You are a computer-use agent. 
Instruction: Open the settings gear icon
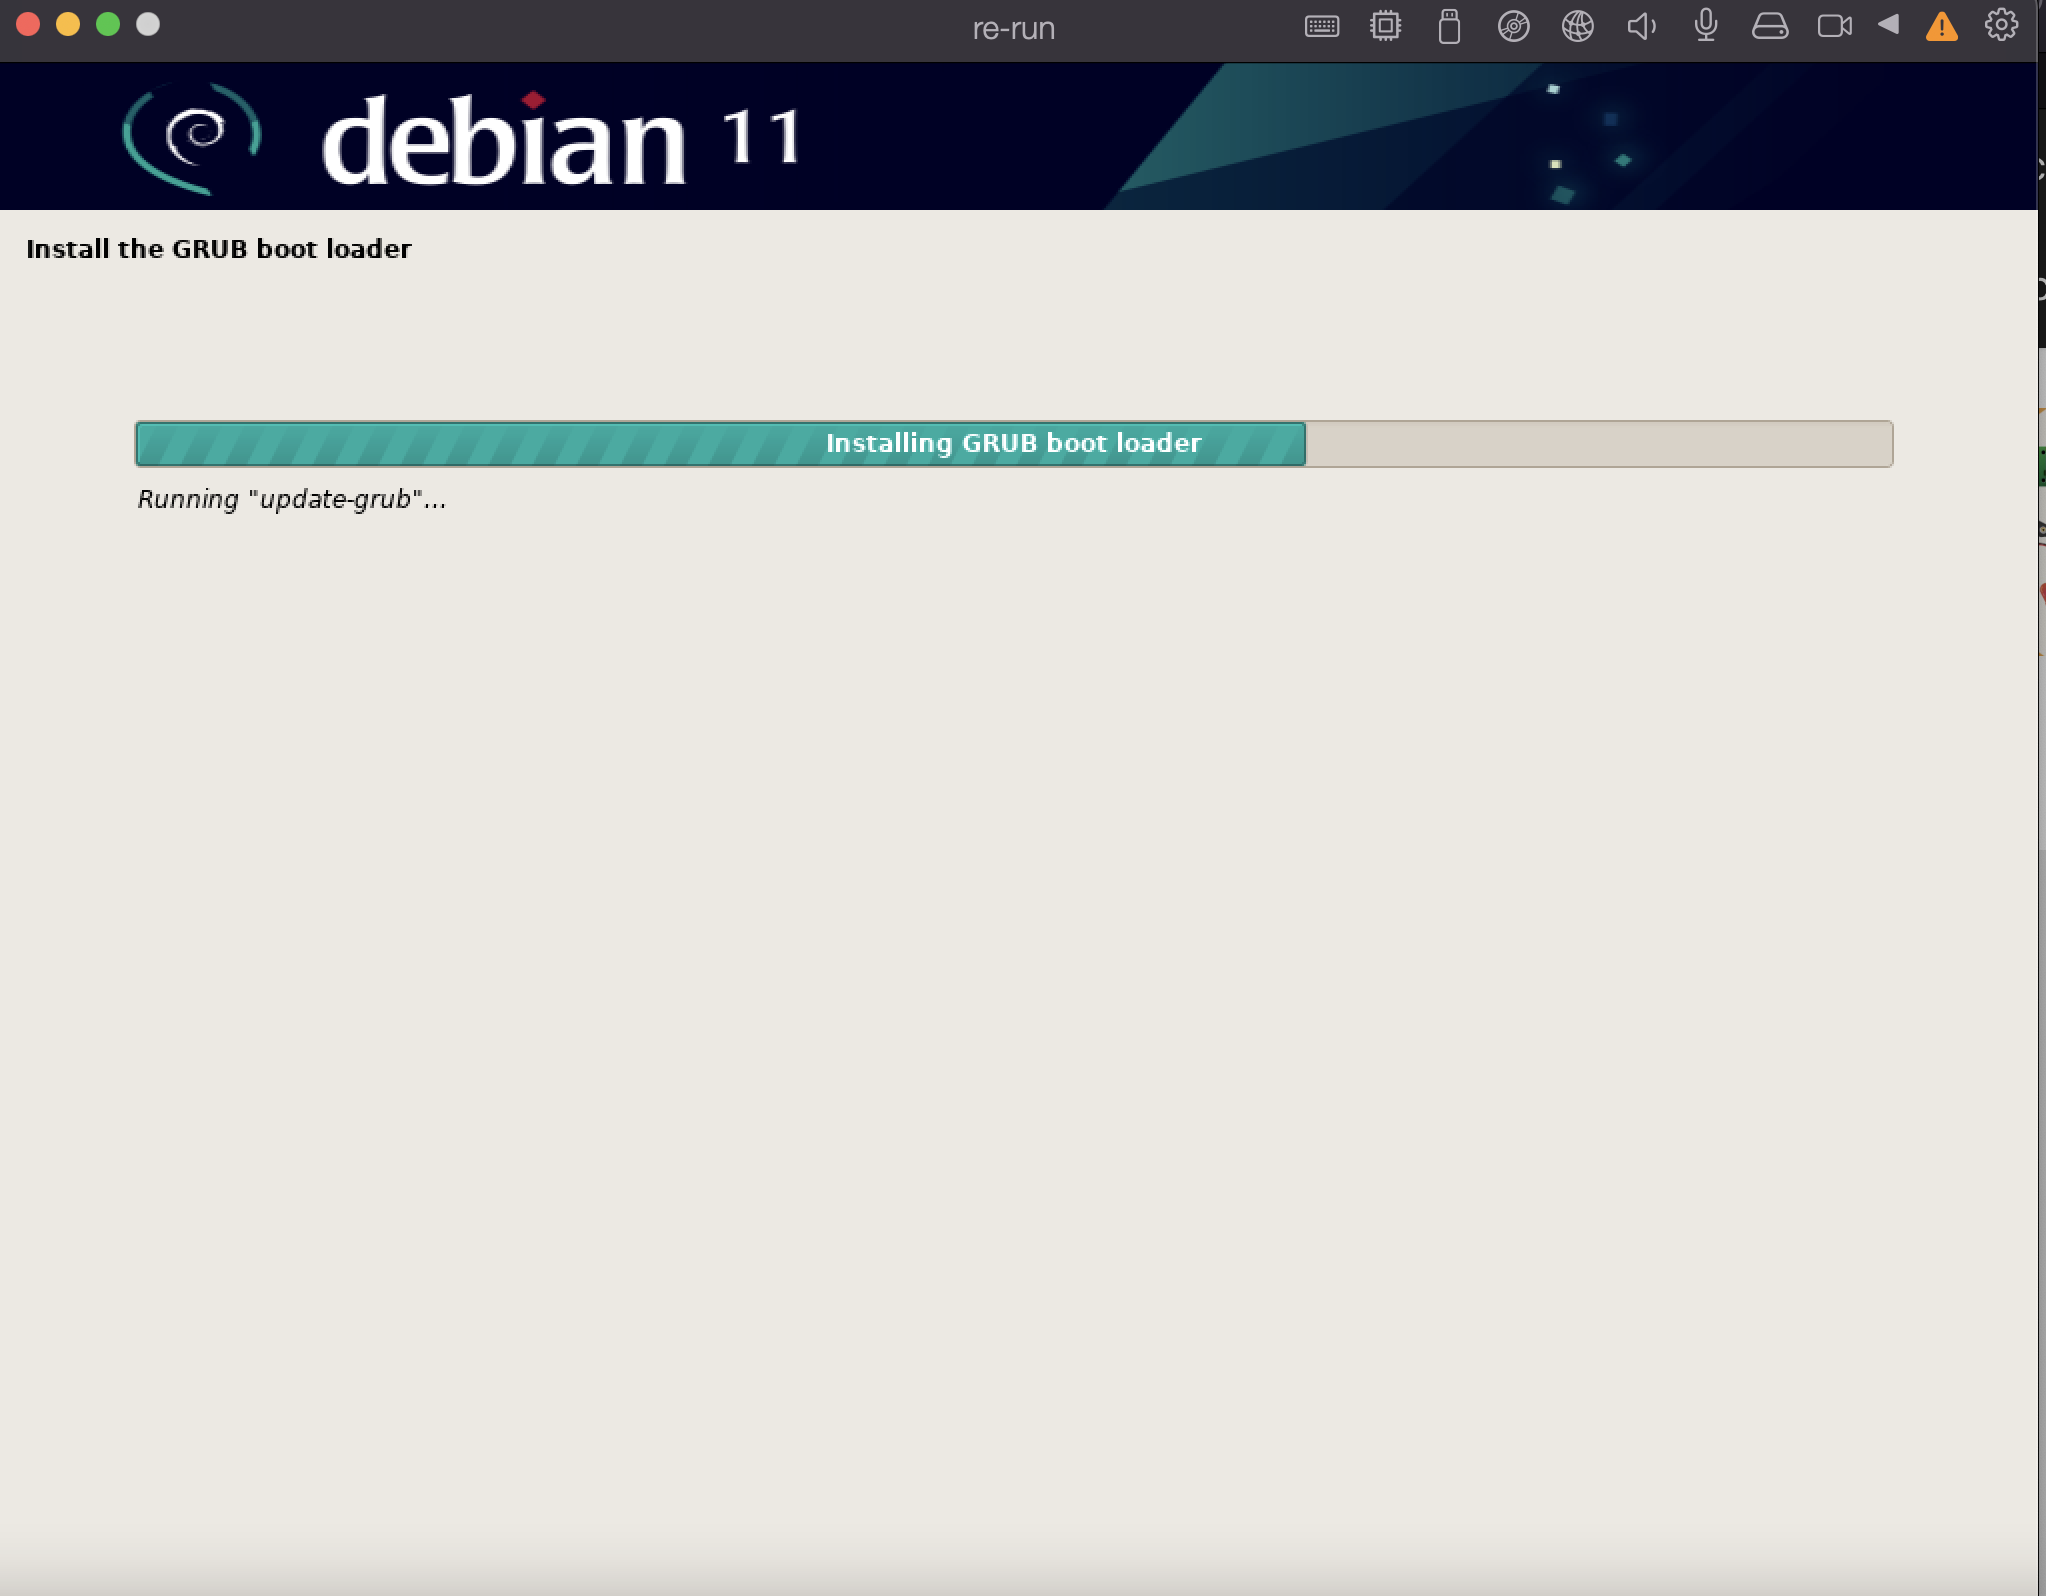point(2001,25)
